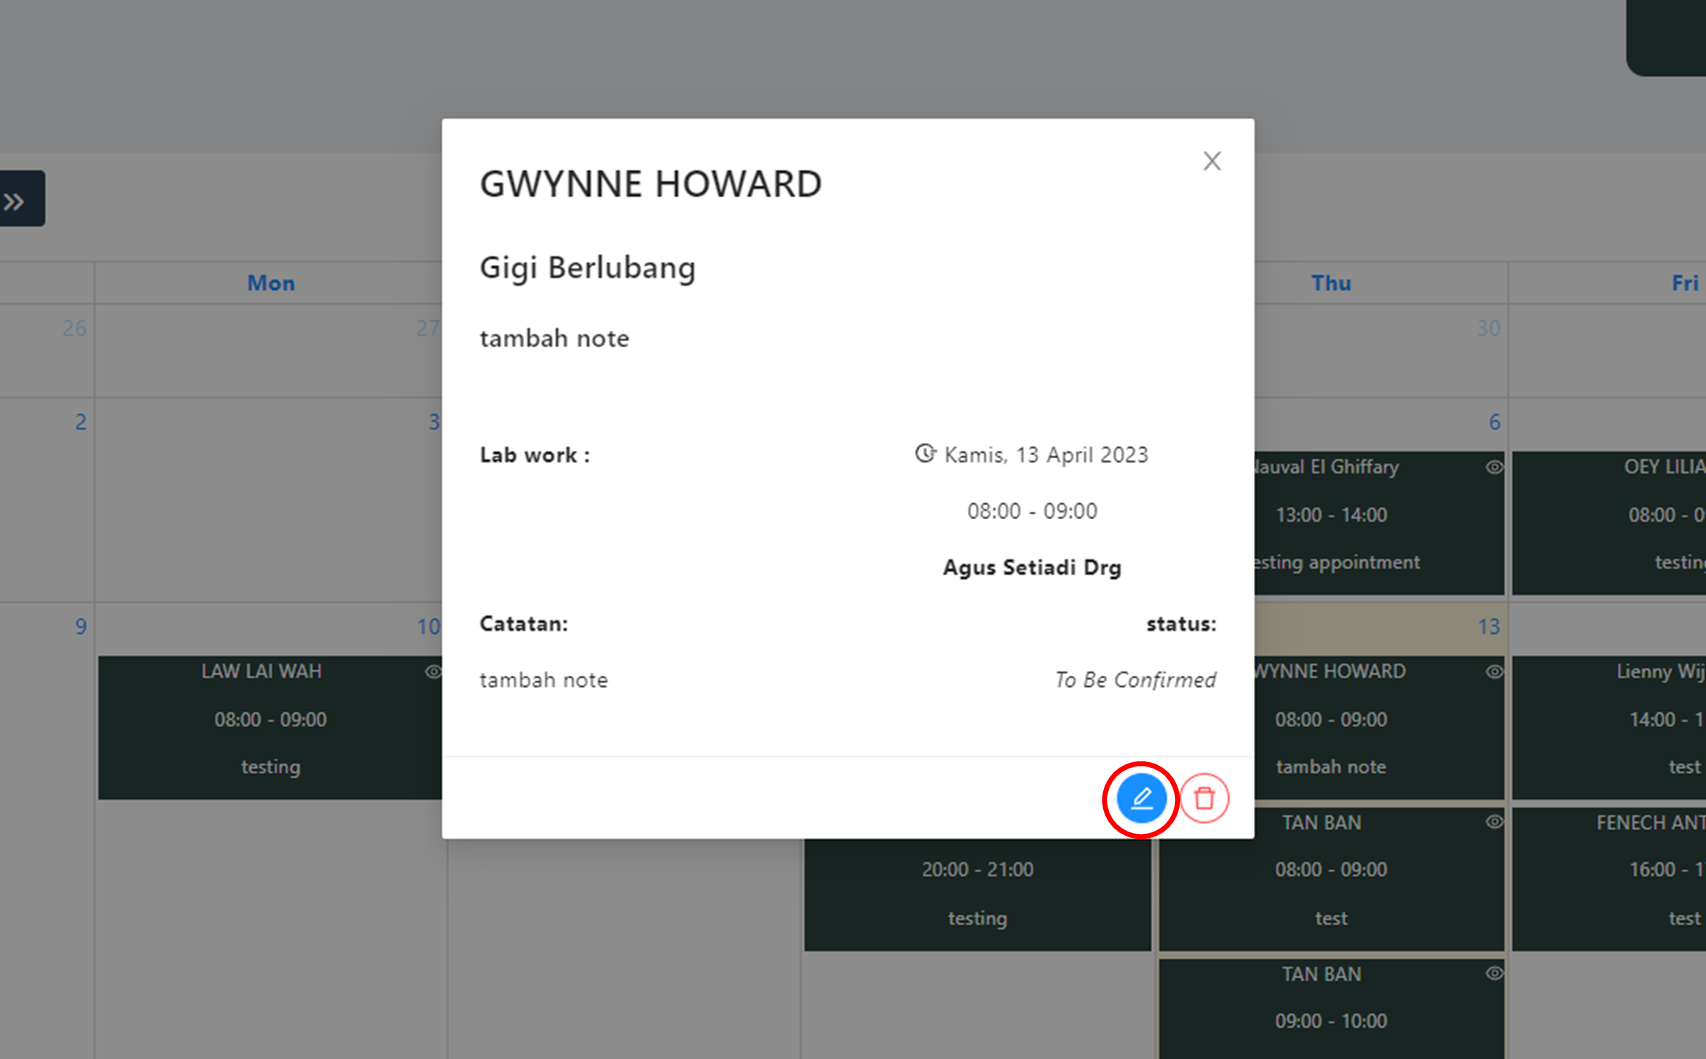Select the Fri column header
The width and height of the screenshot is (1706, 1059).
pyautogui.click(x=1685, y=283)
